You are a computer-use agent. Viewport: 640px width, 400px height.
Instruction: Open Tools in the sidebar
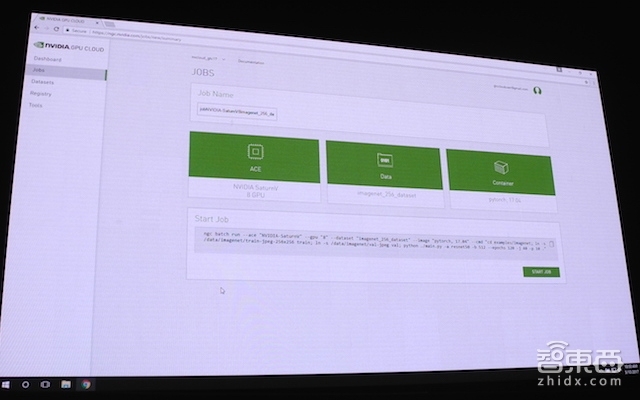(x=36, y=104)
